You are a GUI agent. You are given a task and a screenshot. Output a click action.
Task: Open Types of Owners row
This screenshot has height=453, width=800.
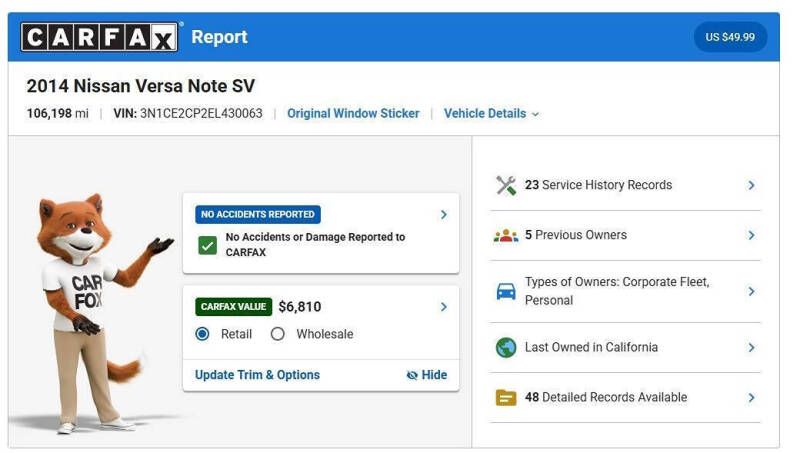pyautogui.click(x=625, y=291)
